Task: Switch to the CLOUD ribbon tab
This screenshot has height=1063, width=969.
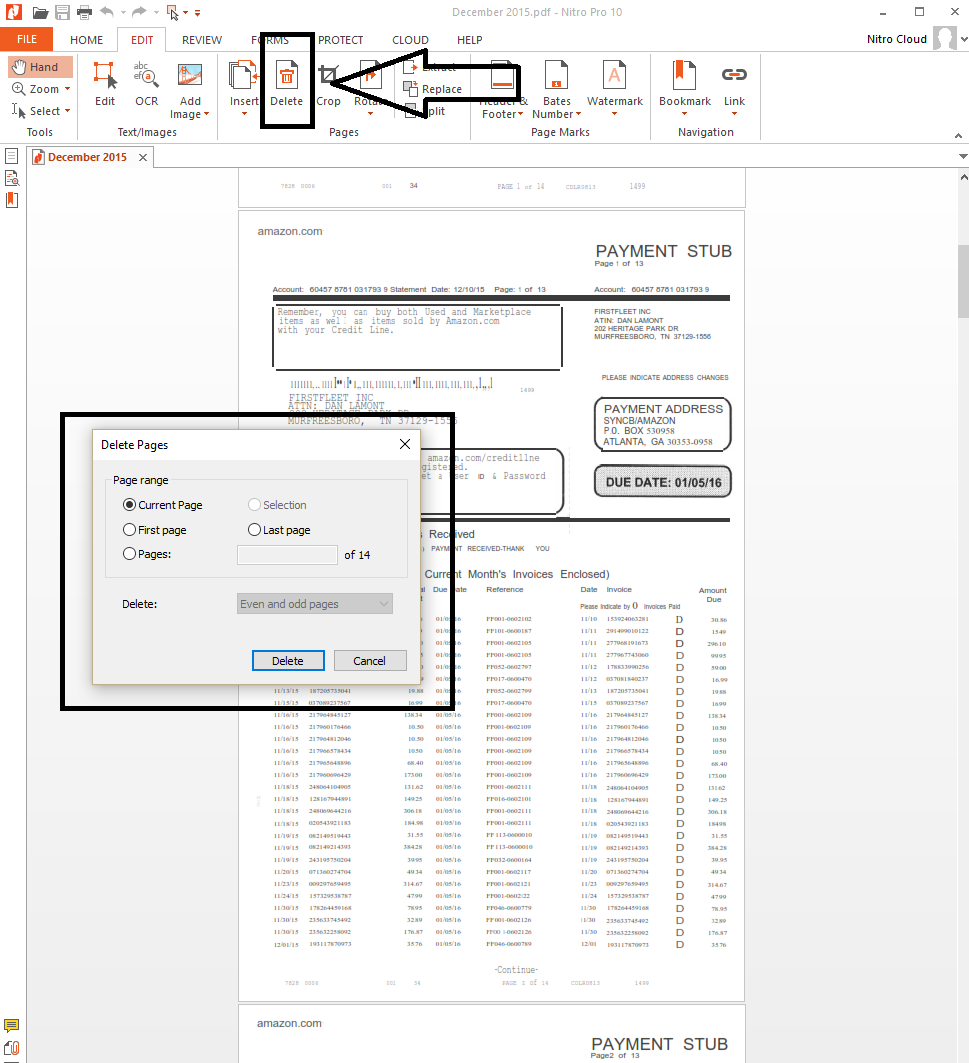Action: (410, 40)
